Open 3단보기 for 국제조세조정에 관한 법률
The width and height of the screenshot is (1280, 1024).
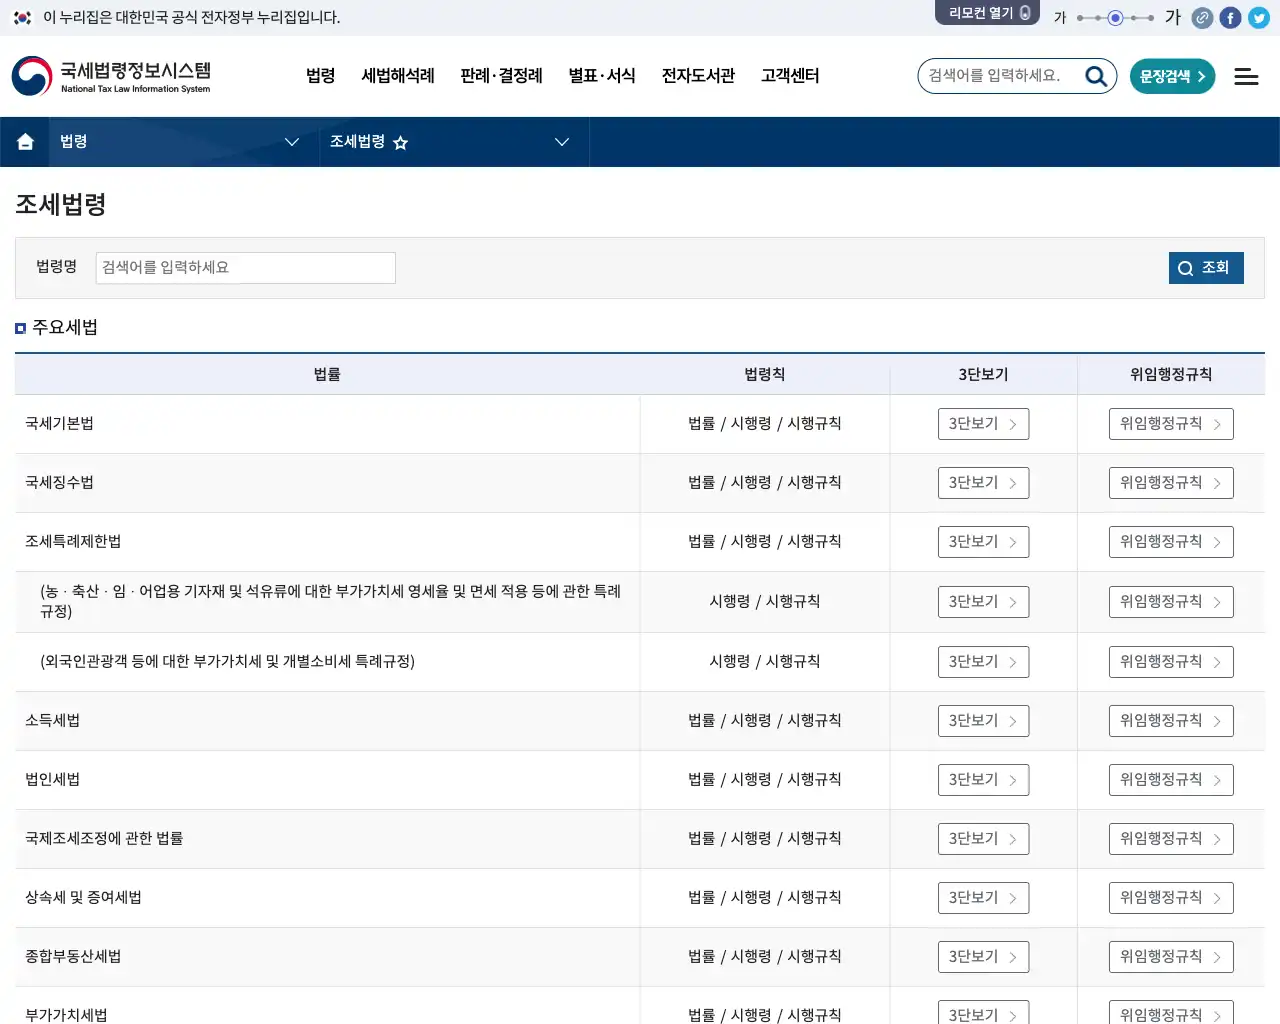(x=983, y=839)
